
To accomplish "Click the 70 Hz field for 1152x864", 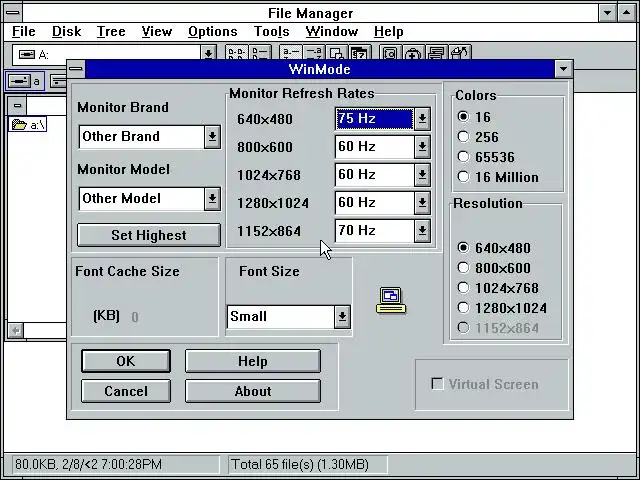I will (374, 231).
